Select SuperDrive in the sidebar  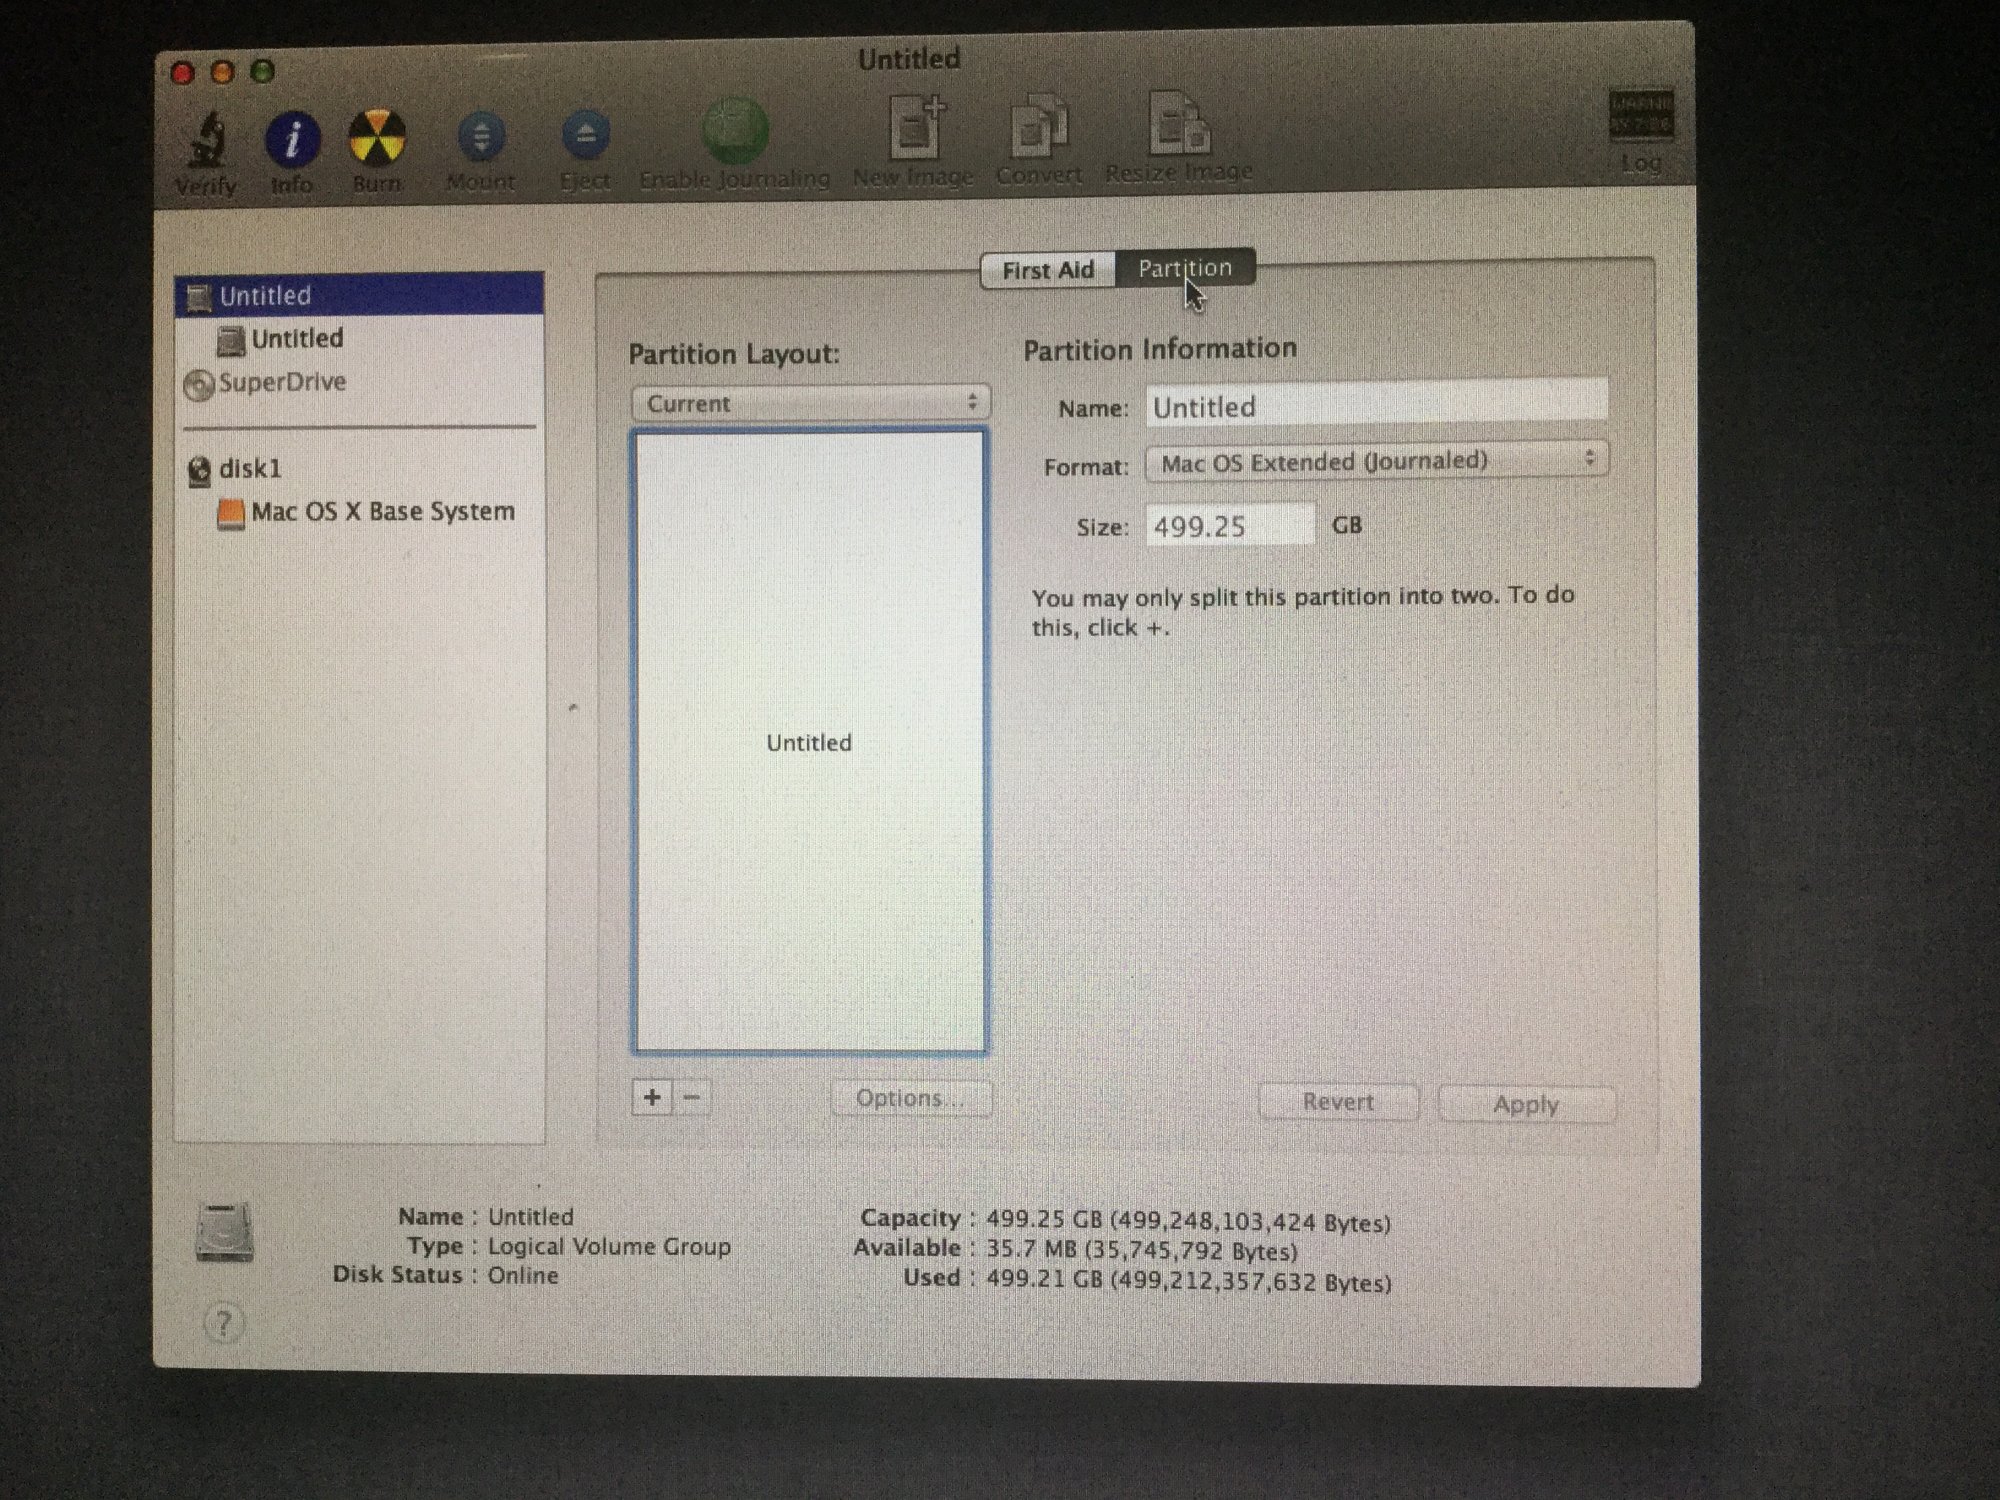pos(281,382)
